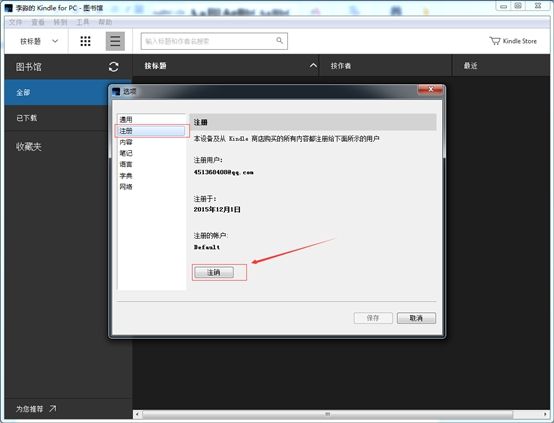Maximize the Kindle for PC window

coord(518,6)
